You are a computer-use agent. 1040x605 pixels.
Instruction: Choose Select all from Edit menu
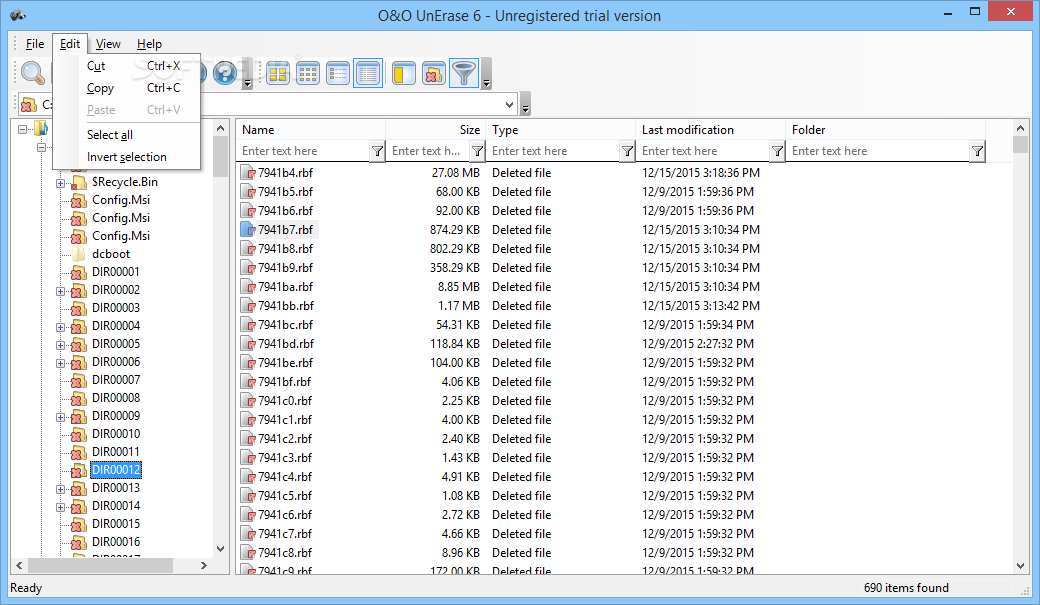point(127,135)
